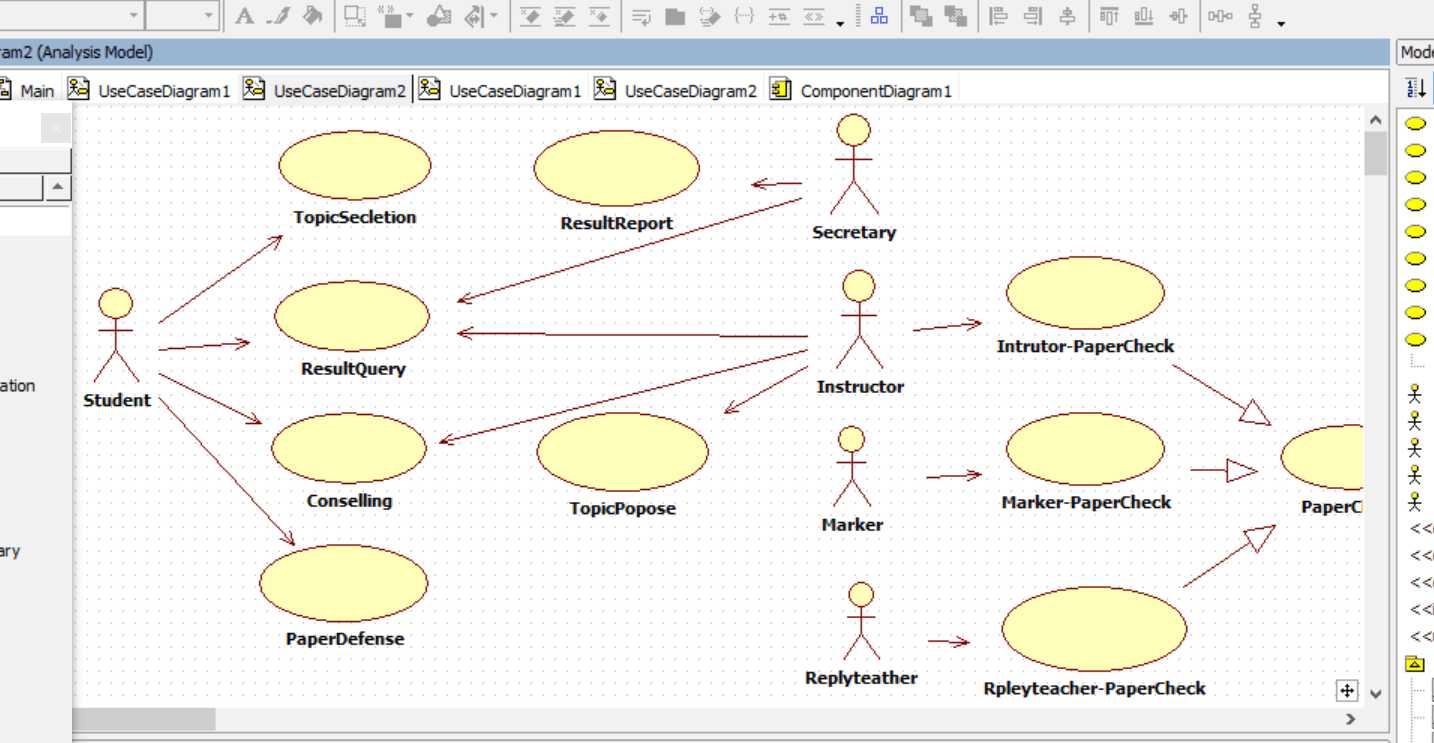Screen dimensions: 1434x743
Task: Toggle the Word Wrap toolbar button
Action: [x=642, y=16]
